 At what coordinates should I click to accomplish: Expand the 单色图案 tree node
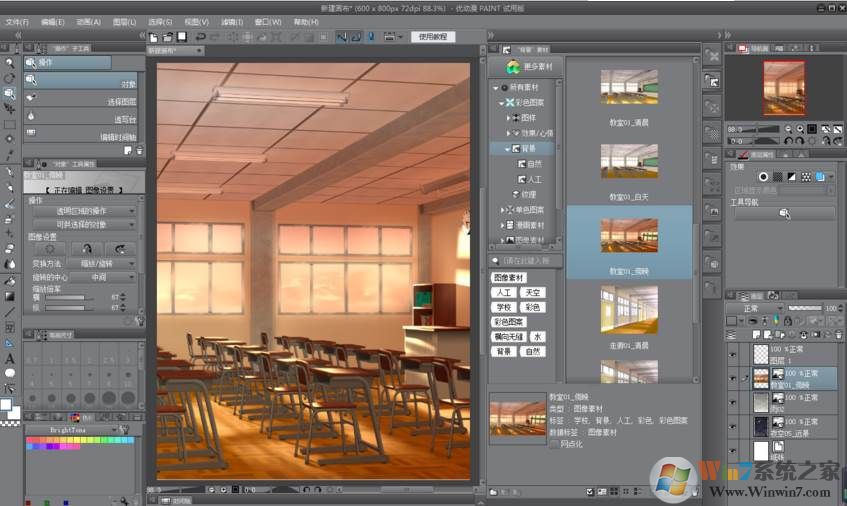502,210
